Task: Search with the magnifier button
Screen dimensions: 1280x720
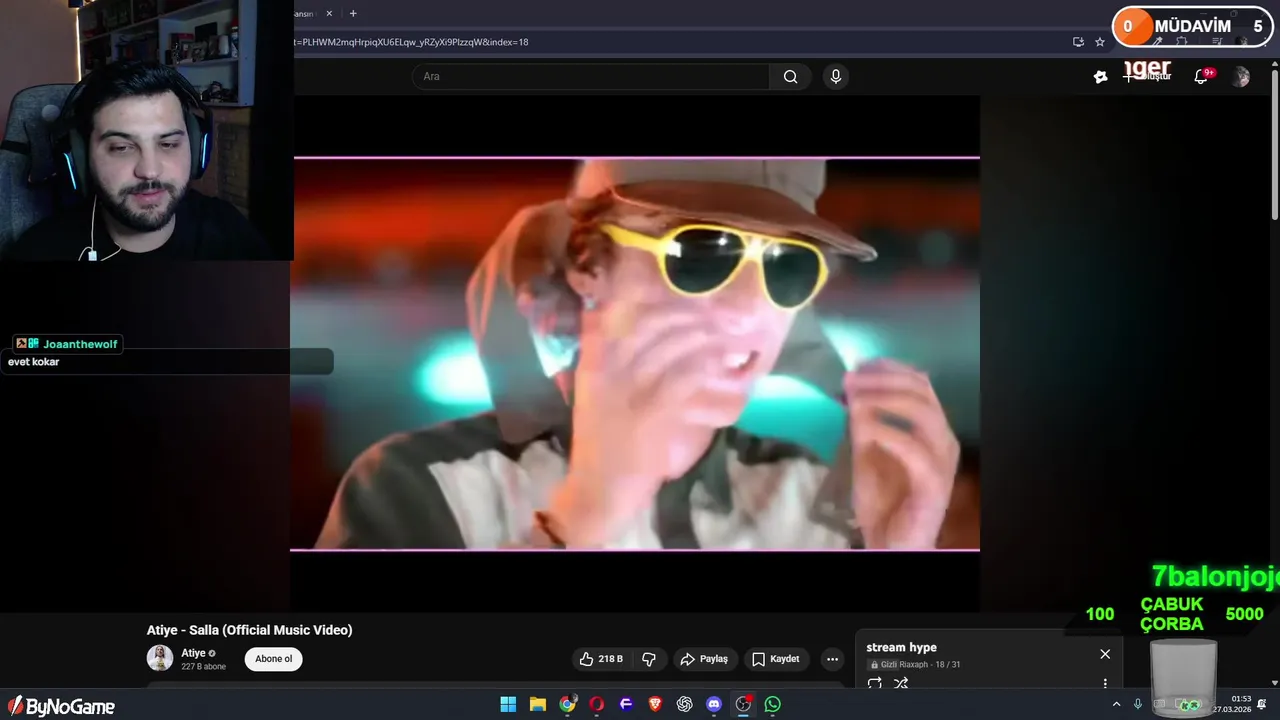Action: [790, 77]
